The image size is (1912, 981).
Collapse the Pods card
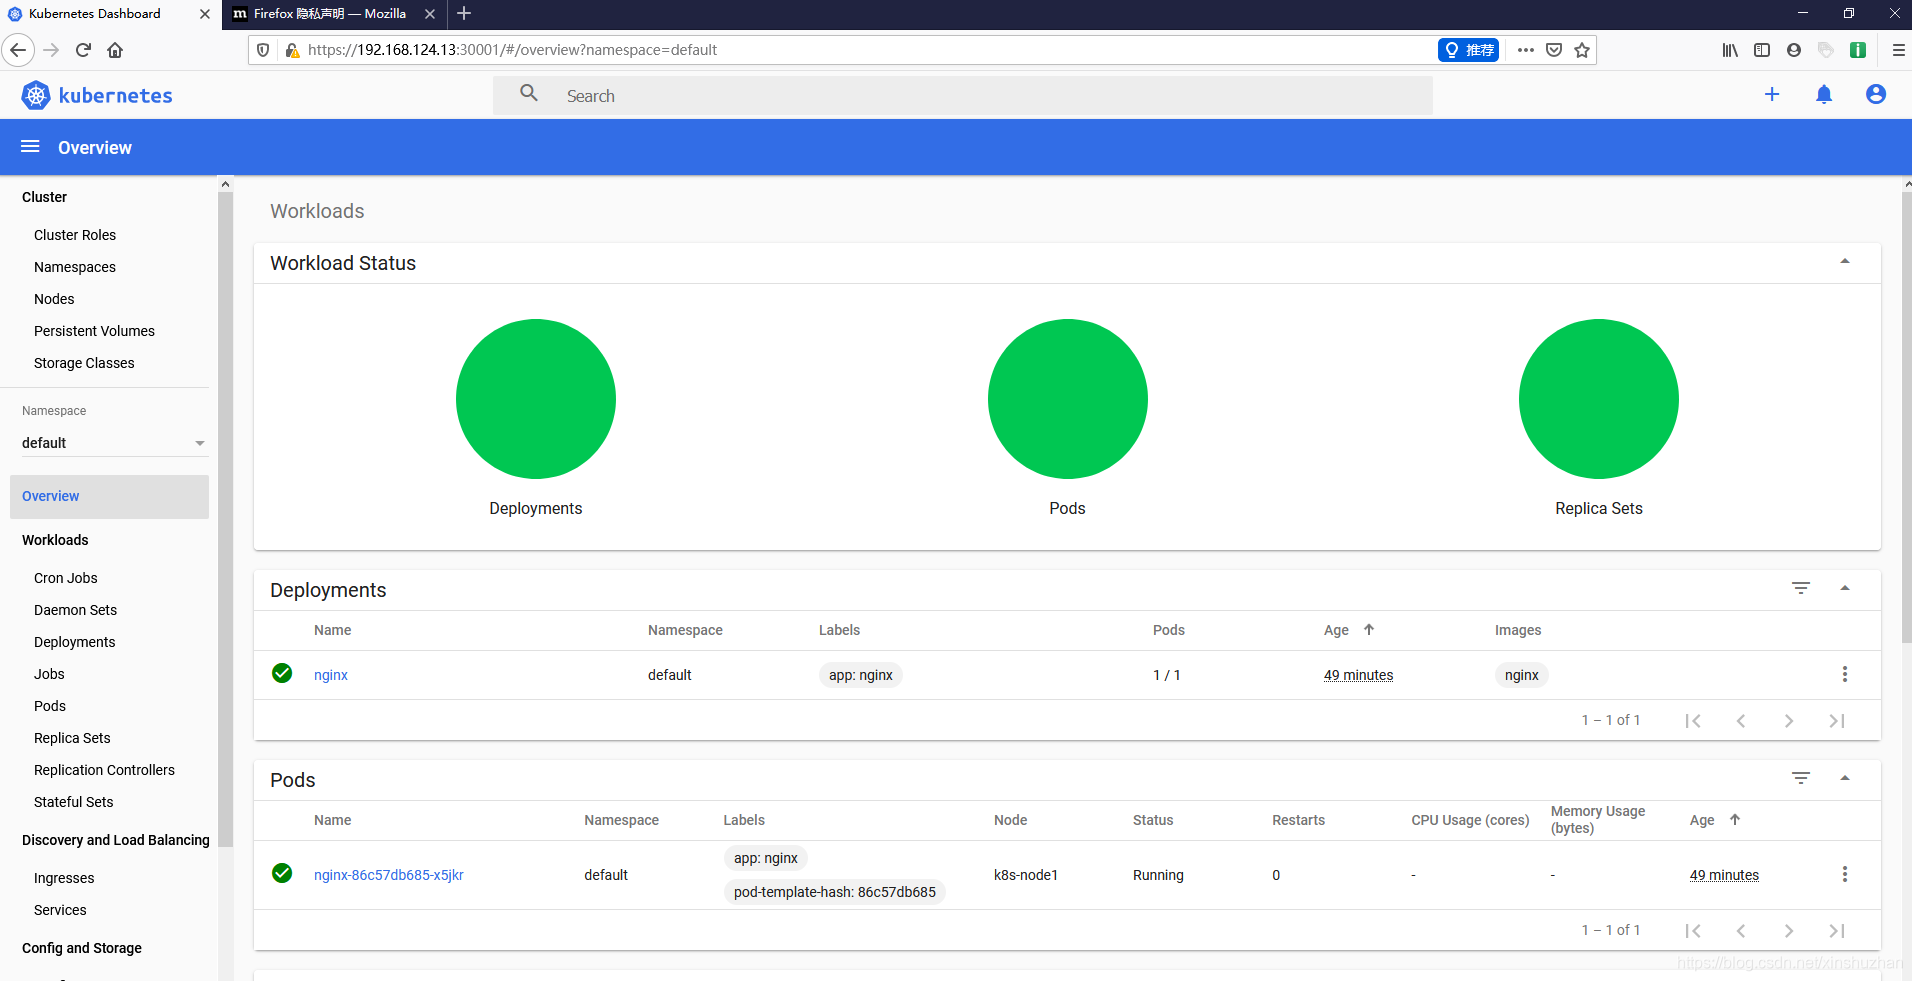click(x=1845, y=778)
